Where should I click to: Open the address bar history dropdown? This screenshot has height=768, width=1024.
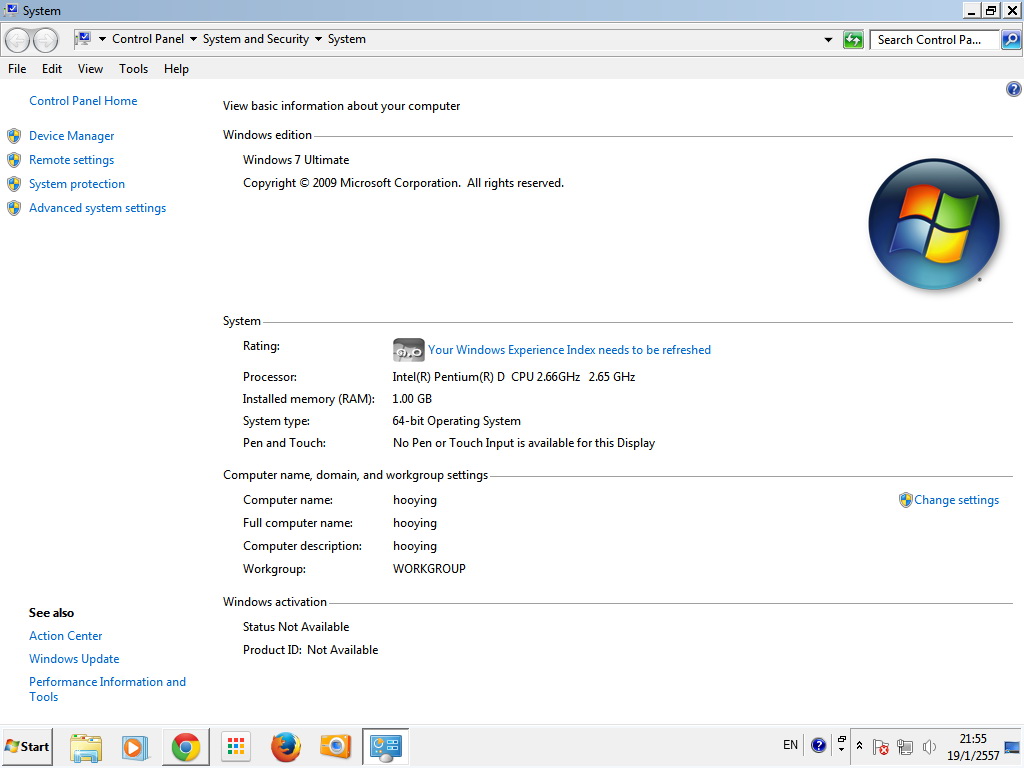(x=828, y=40)
